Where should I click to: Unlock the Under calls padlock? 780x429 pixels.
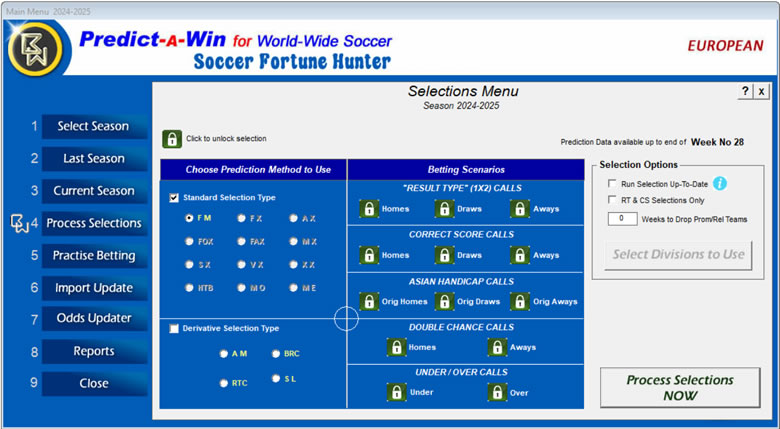[x=396, y=393]
